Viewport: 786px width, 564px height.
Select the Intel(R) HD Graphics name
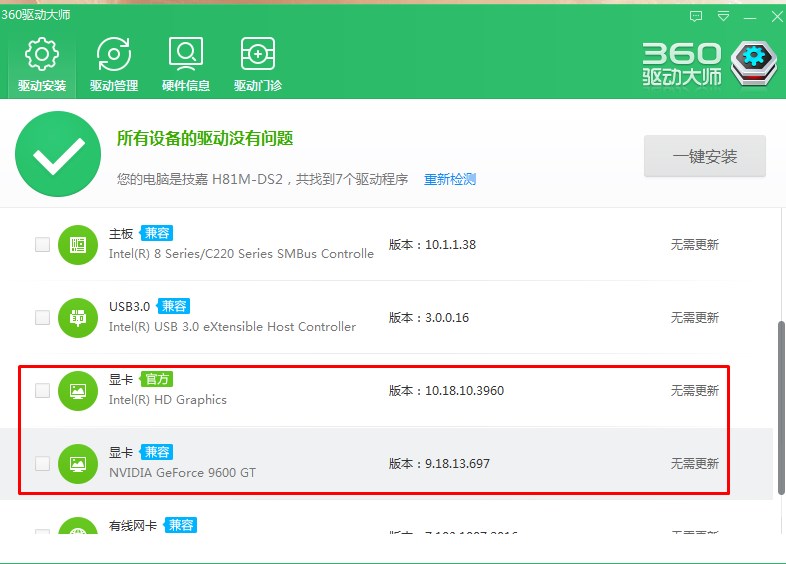click(x=167, y=400)
